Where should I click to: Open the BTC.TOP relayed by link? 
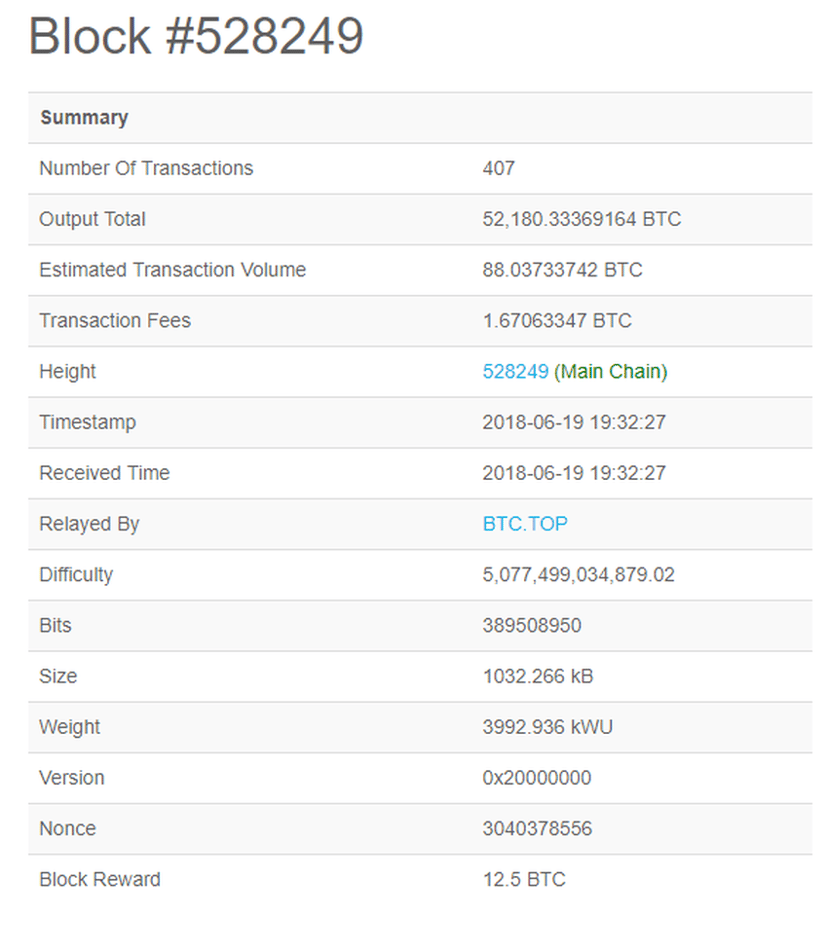tap(525, 524)
